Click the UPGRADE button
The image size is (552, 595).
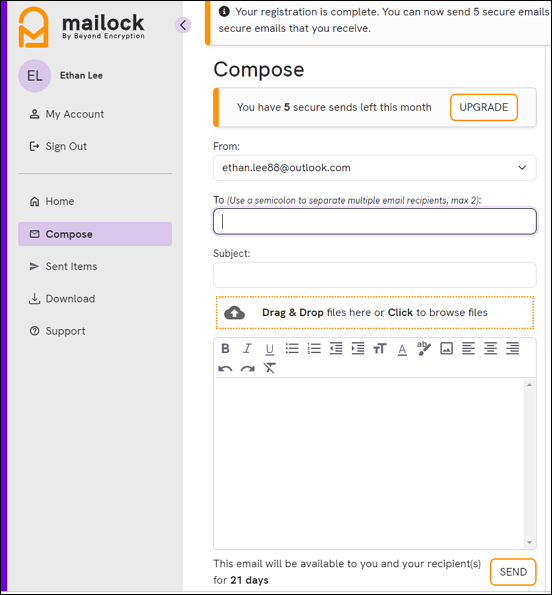click(x=484, y=107)
